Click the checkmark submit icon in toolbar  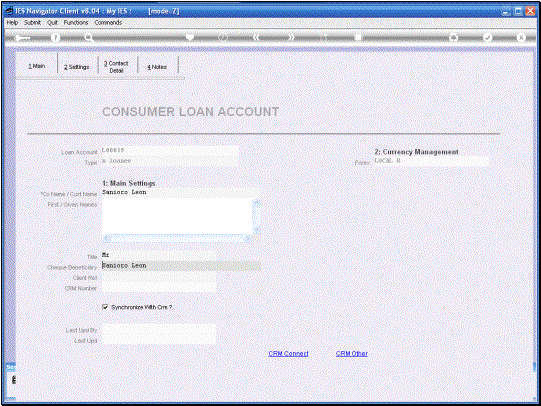point(488,37)
